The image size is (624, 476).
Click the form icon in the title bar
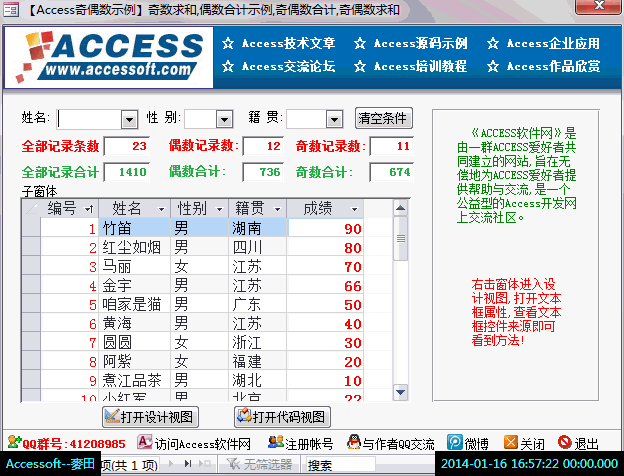point(11,9)
